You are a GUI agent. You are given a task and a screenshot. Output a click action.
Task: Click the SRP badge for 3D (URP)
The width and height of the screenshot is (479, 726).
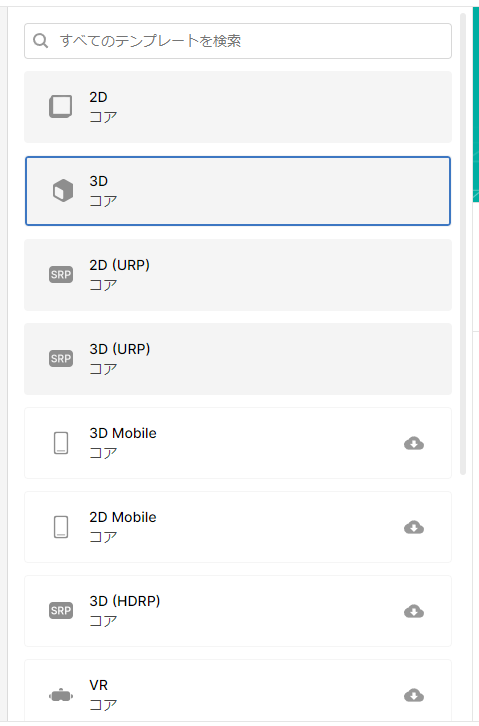pos(61,358)
